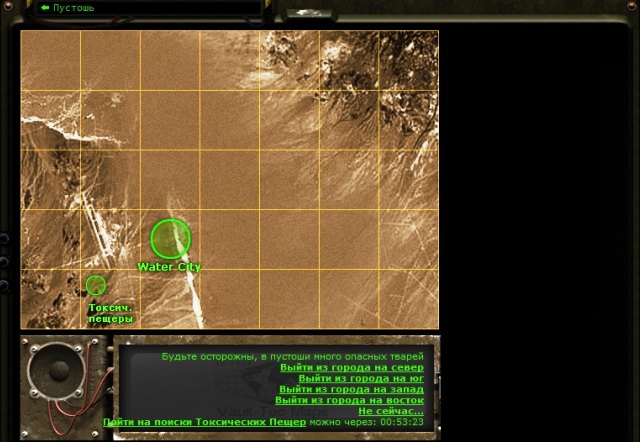Click the Токсич. пещеры map label
The width and height of the screenshot is (640, 442).
tap(111, 313)
